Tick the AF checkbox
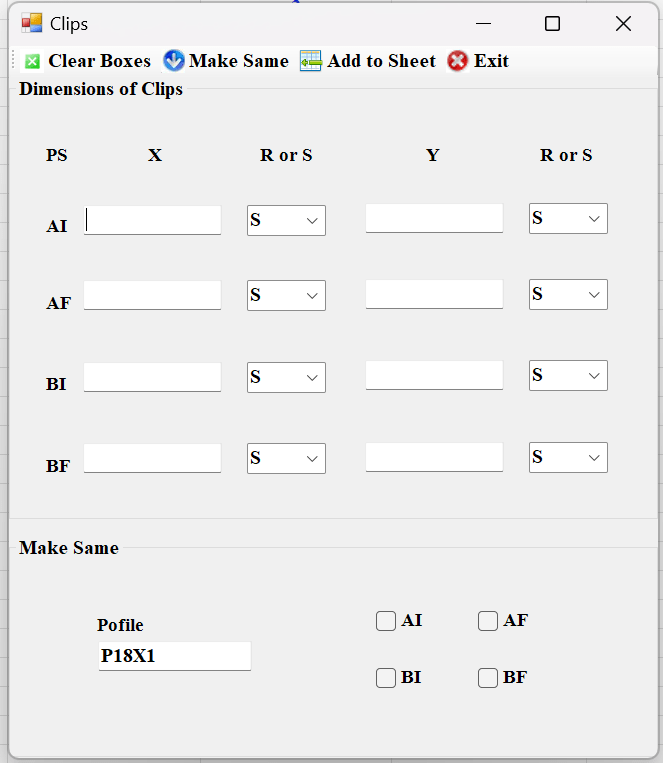This screenshot has height=763, width=663. pyautogui.click(x=488, y=621)
